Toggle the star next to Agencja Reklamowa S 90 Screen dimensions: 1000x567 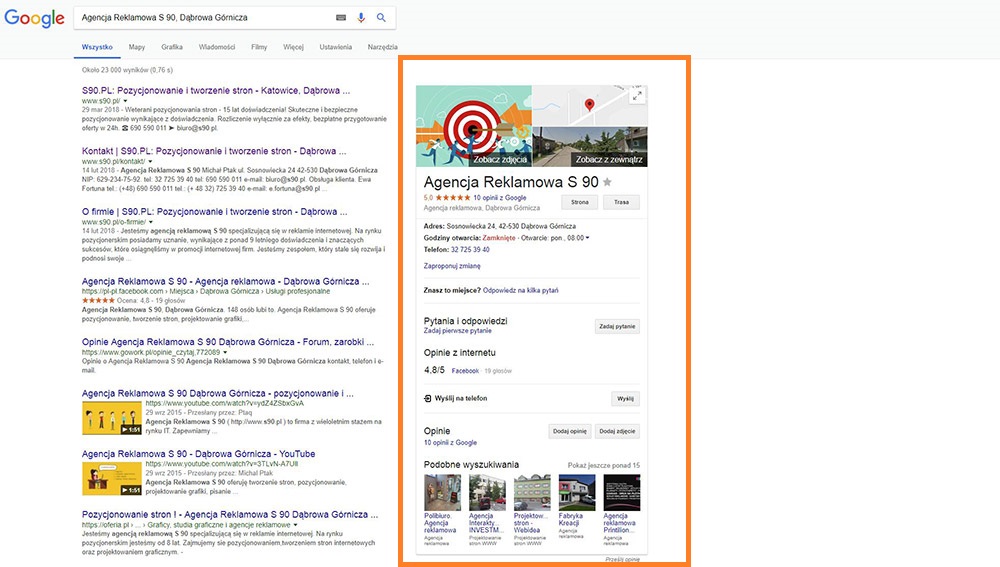click(x=607, y=182)
